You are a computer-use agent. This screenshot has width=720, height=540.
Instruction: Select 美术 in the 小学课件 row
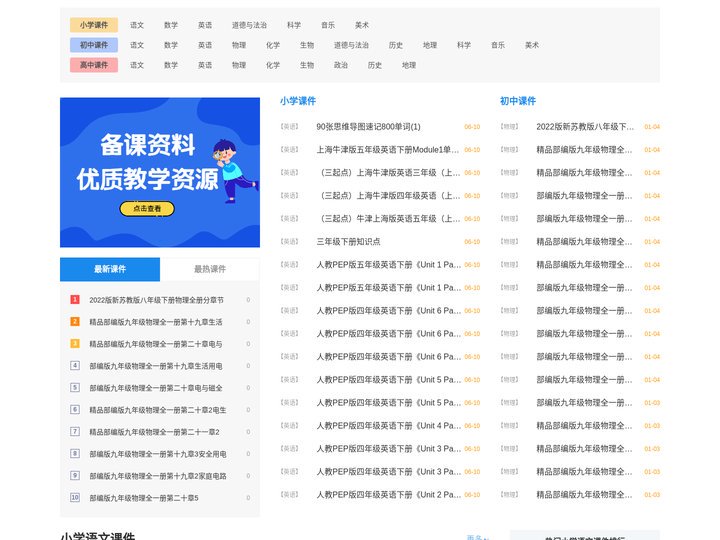tap(362, 25)
